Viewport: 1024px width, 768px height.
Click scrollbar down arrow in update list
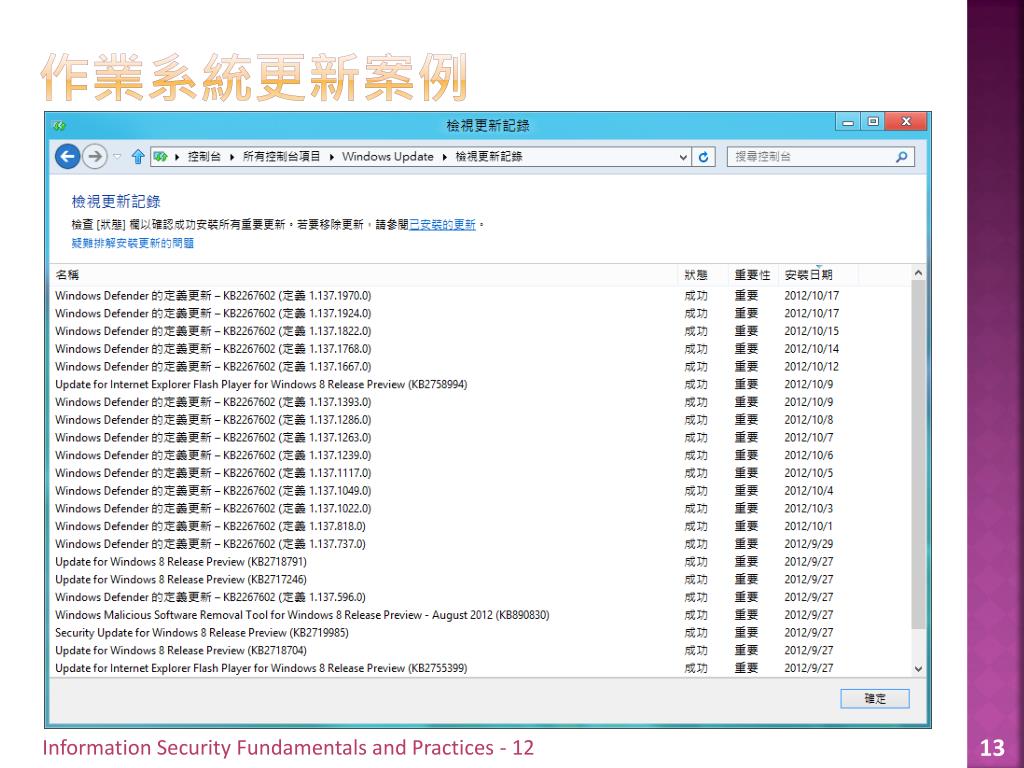click(918, 669)
